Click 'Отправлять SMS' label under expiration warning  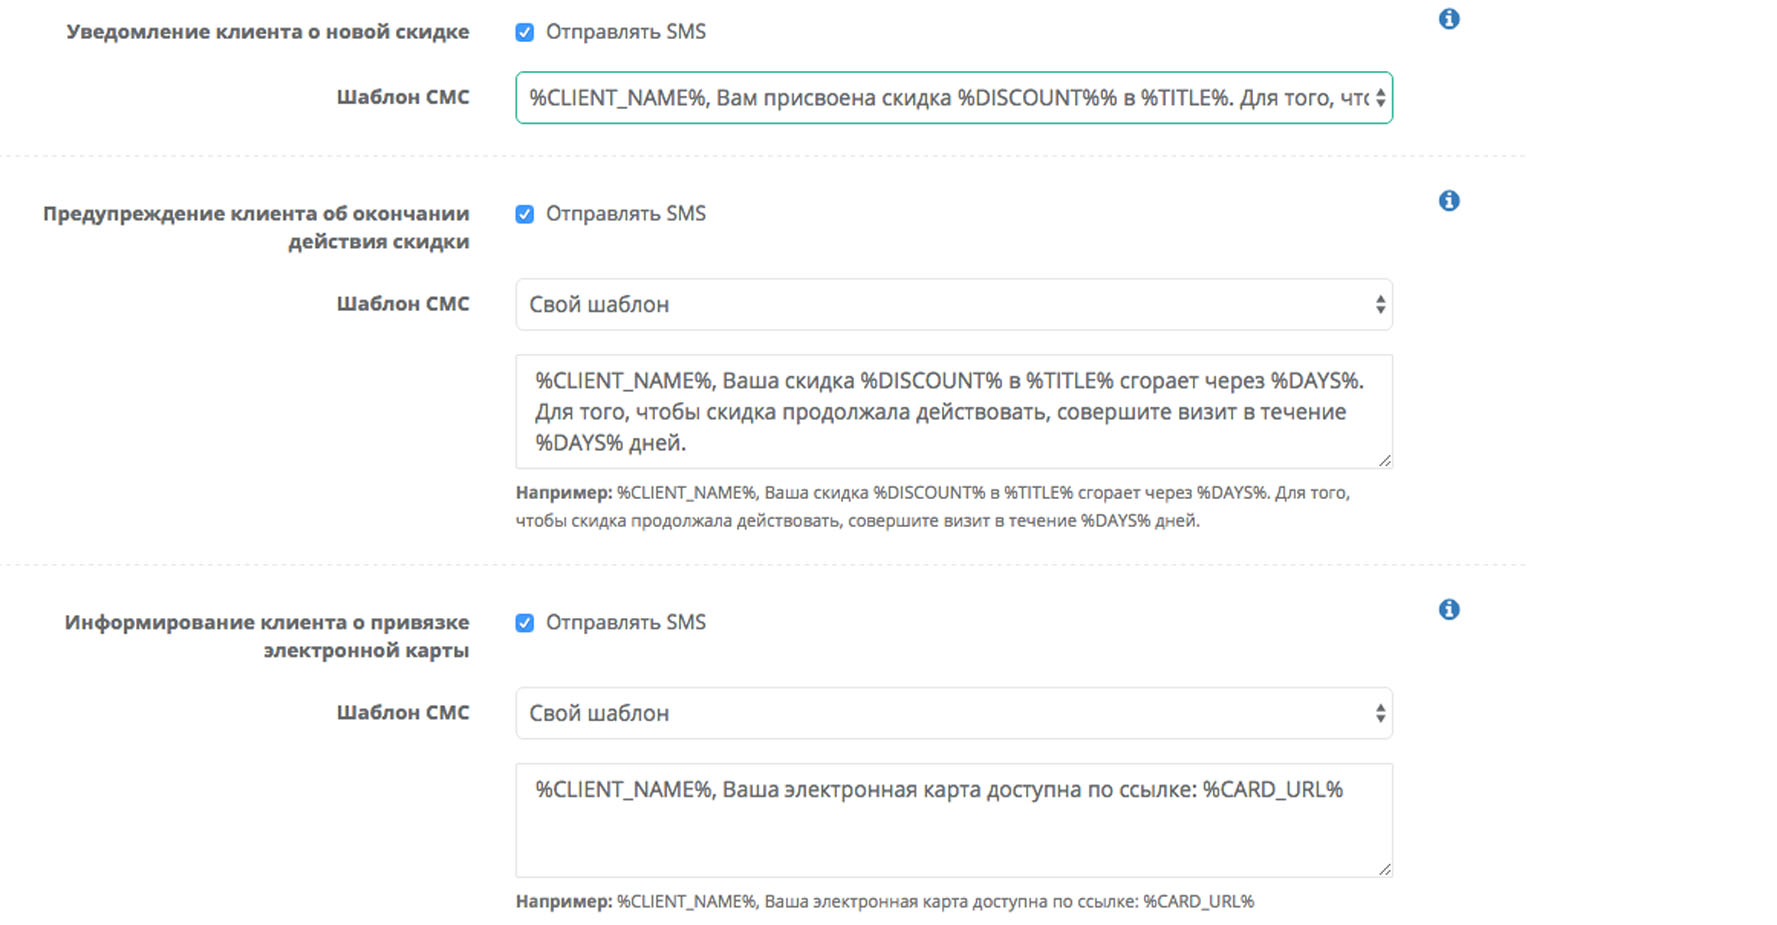[626, 214]
